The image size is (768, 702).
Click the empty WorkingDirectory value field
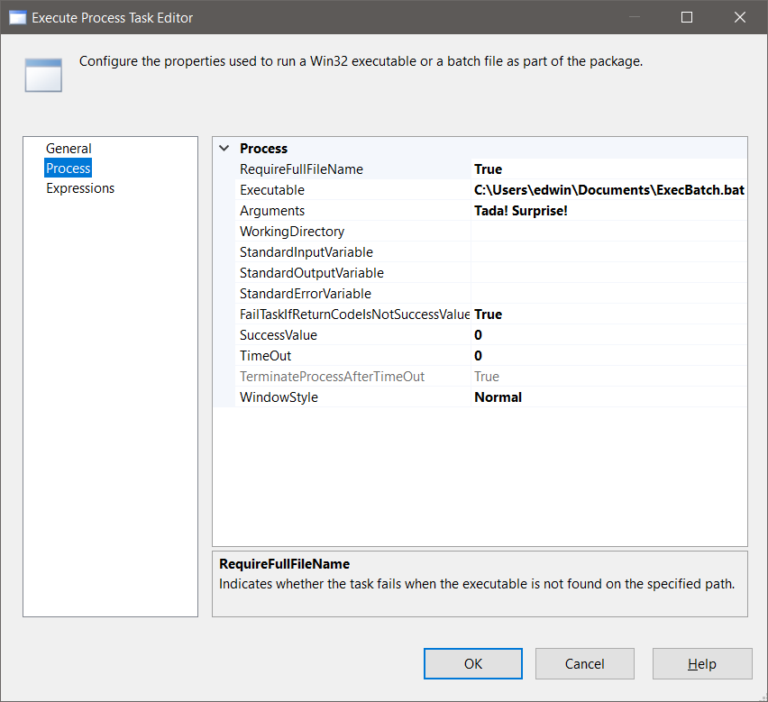[609, 231]
